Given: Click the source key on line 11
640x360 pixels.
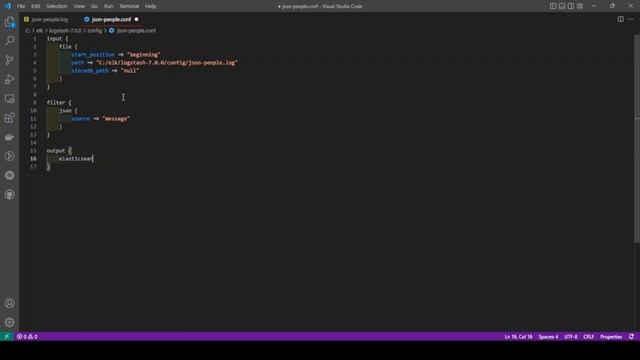Looking at the screenshot, I should click(80, 119).
